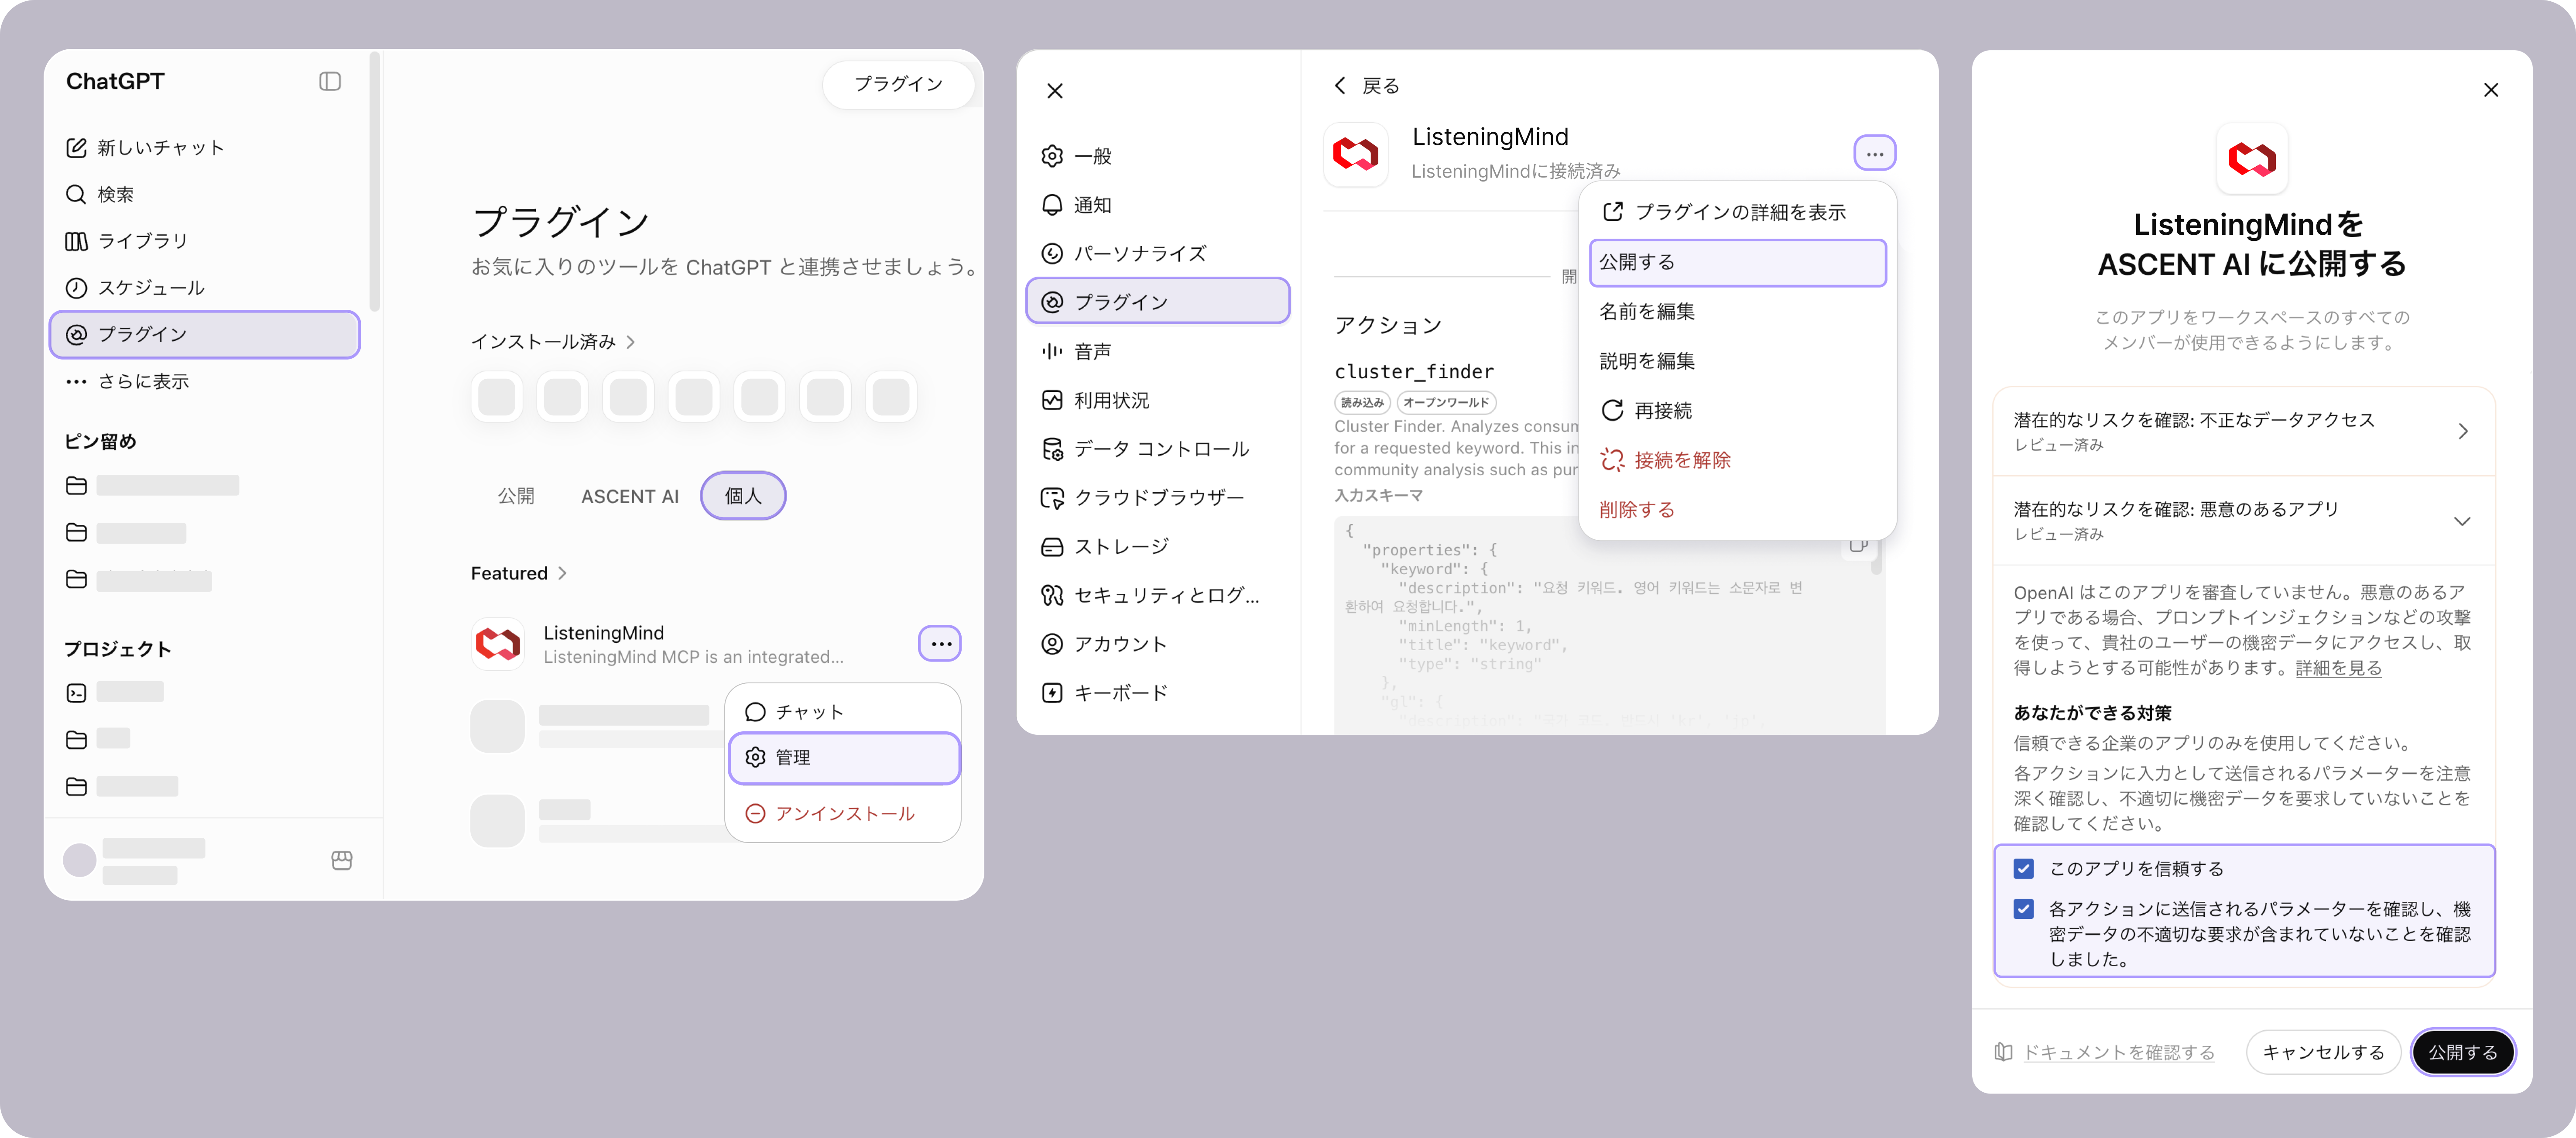
Task: Click the ListeningMind logo in publish dialog
Action: [2252, 159]
